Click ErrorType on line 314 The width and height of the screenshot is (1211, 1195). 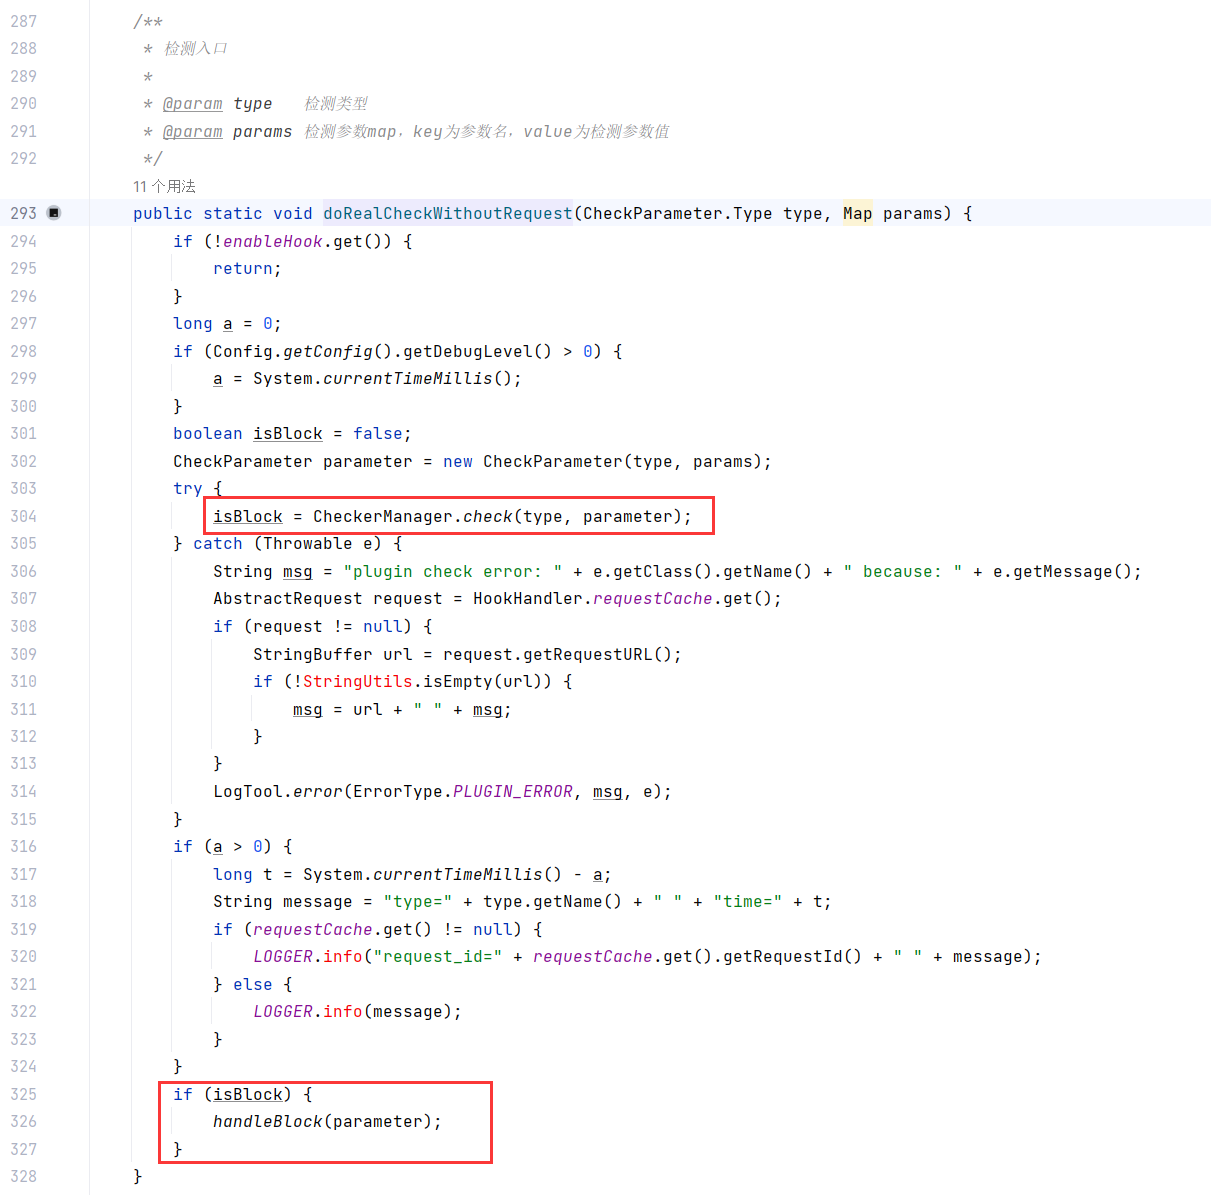pos(398,791)
